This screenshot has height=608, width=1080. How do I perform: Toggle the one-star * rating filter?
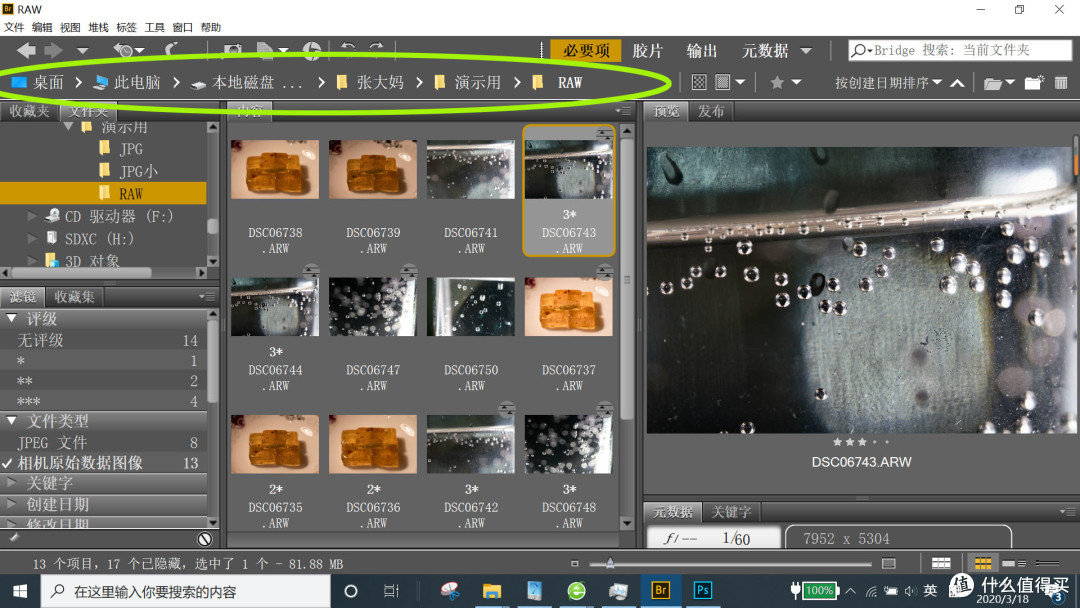pyautogui.click(x=103, y=361)
